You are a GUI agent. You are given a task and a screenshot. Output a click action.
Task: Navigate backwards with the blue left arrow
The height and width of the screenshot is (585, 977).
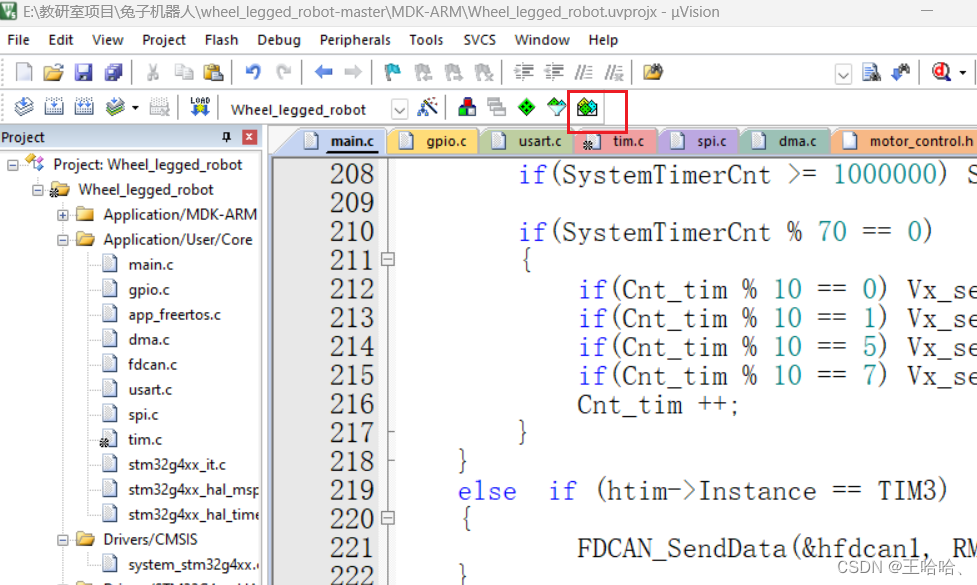point(323,72)
